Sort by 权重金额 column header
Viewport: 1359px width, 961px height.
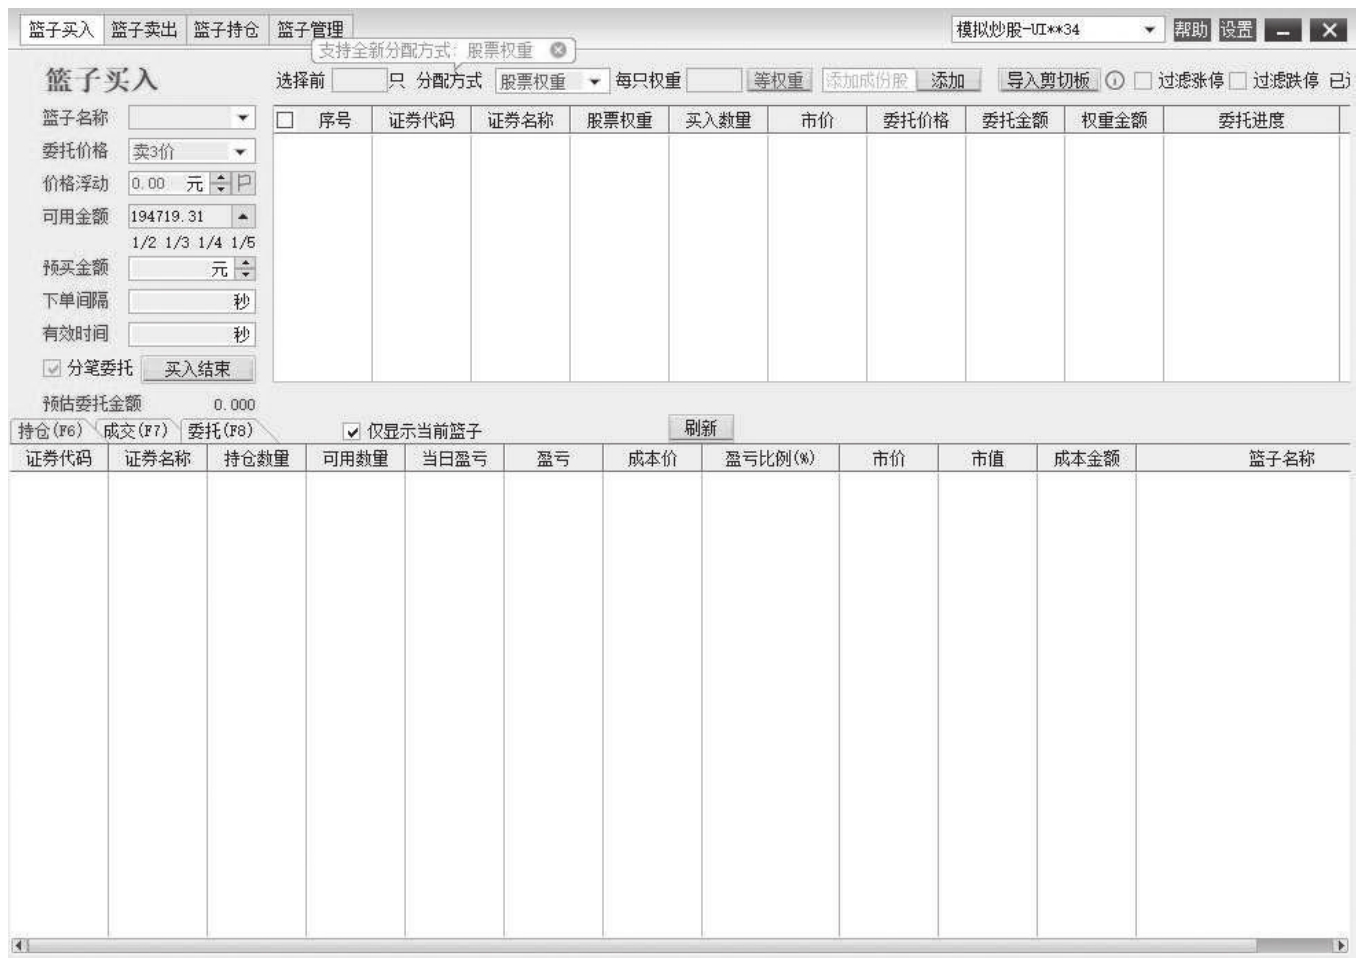pyautogui.click(x=1114, y=120)
